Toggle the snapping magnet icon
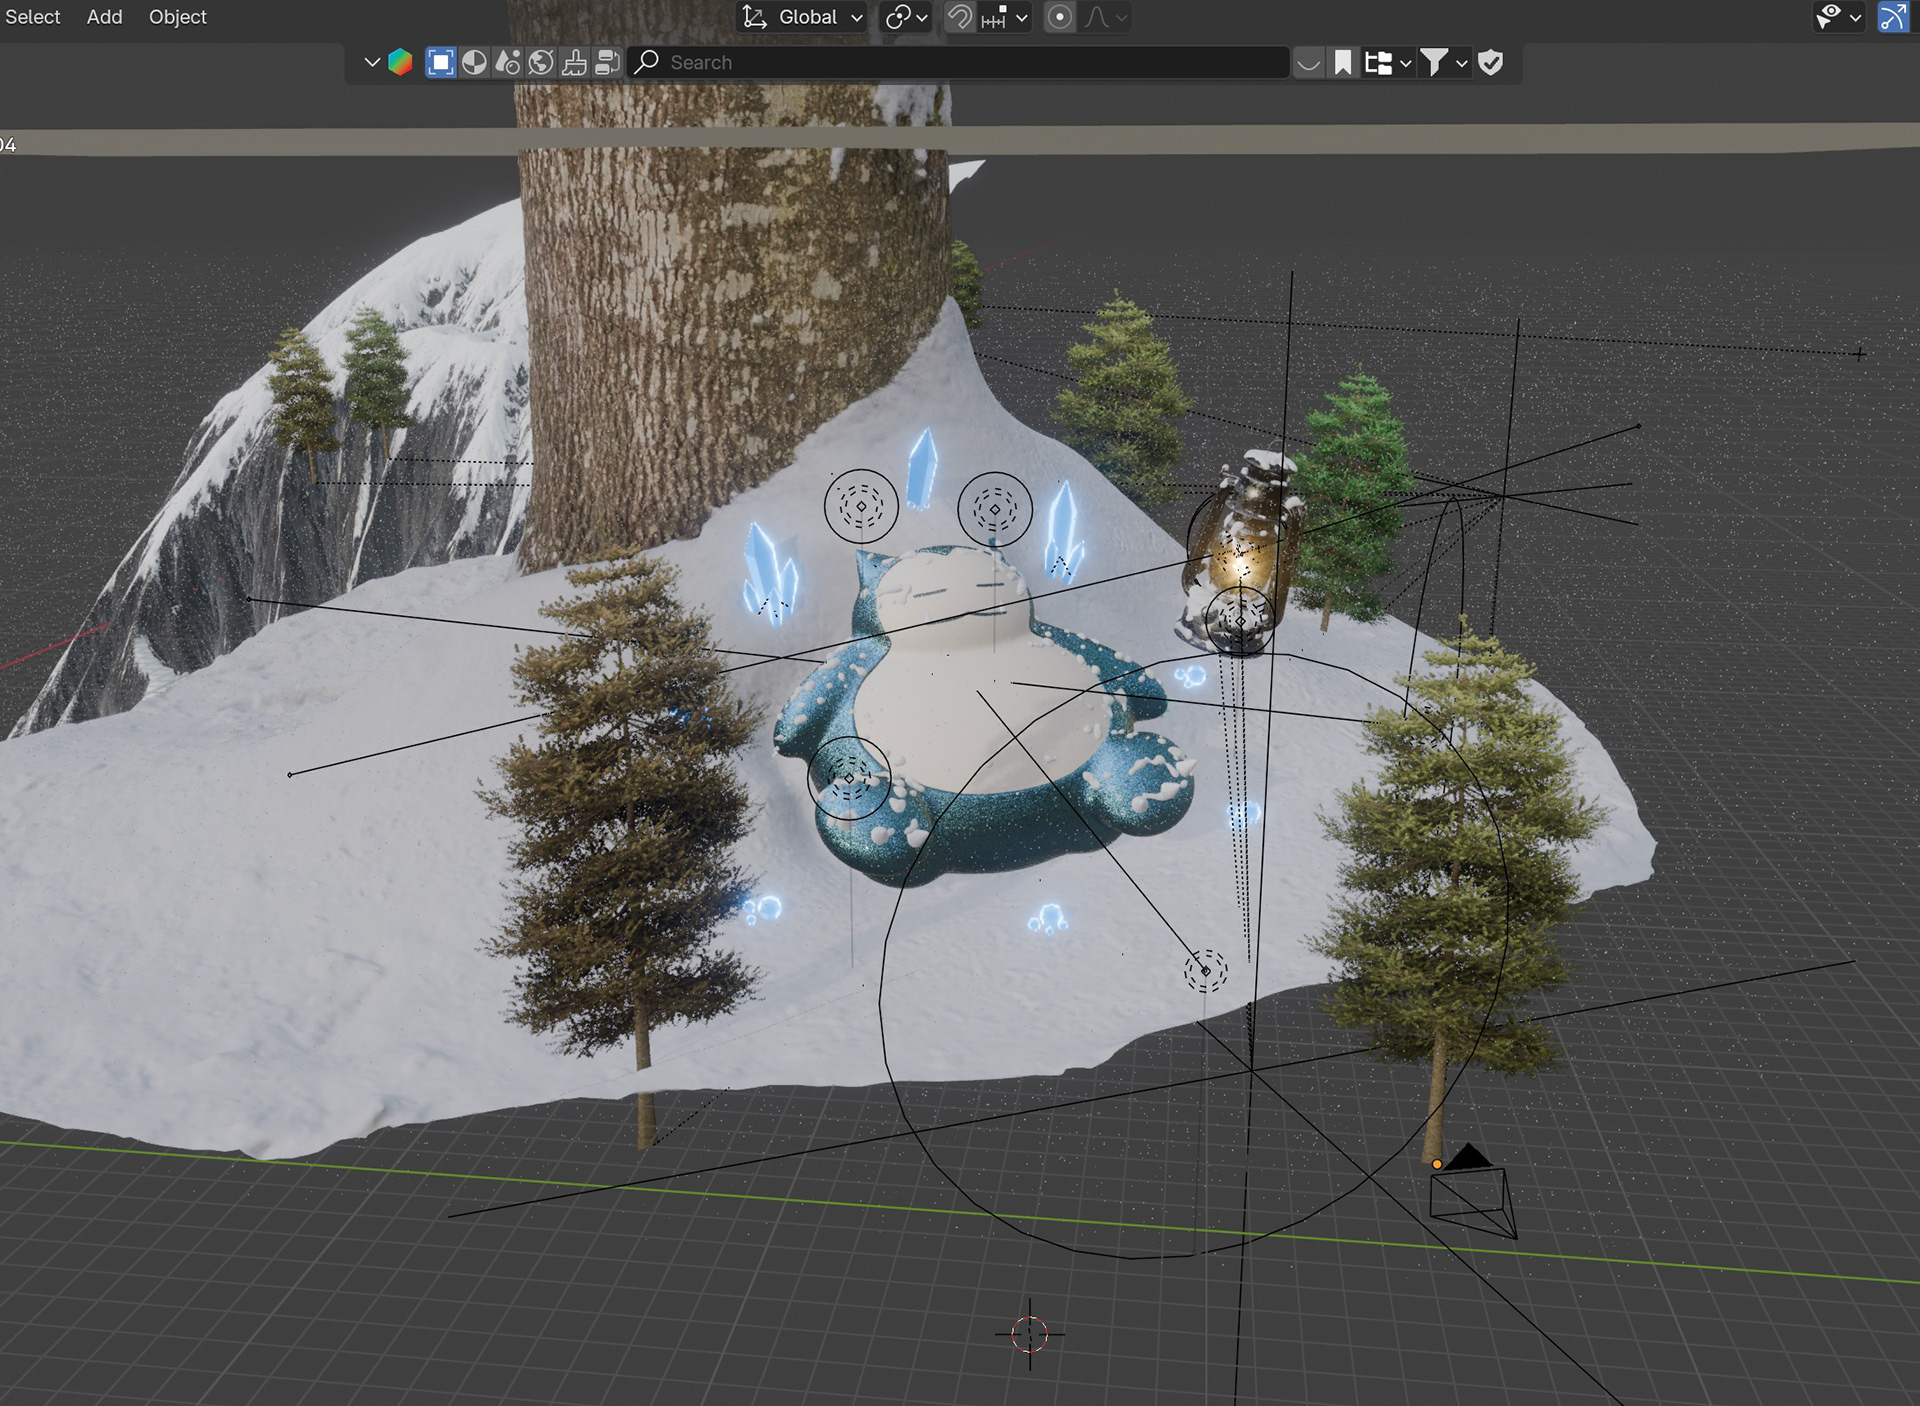This screenshot has width=1920, height=1406. click(x=959, y=17)
